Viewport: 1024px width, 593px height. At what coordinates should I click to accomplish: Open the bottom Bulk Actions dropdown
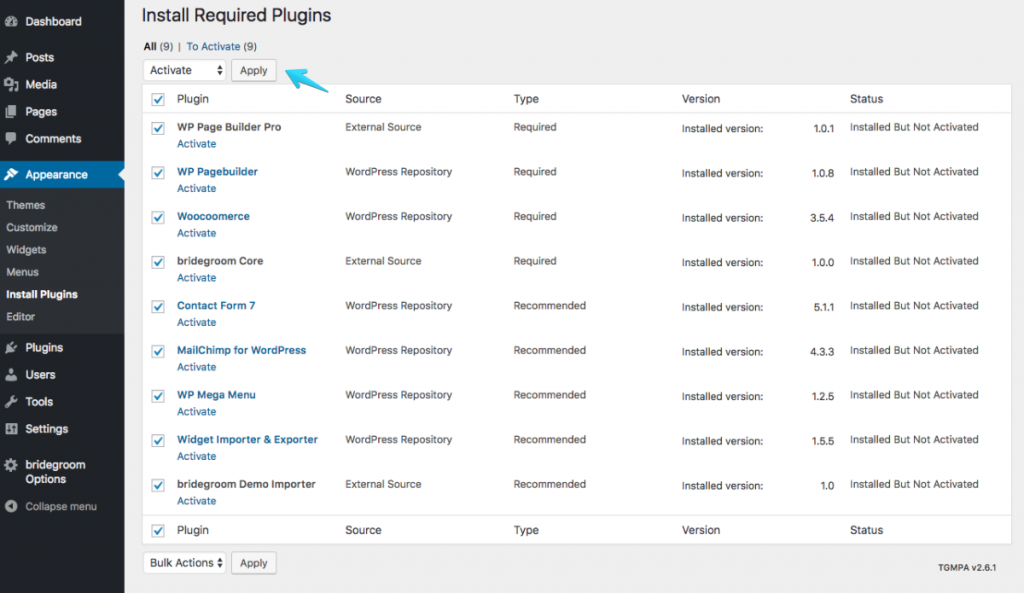pos(185,563)
